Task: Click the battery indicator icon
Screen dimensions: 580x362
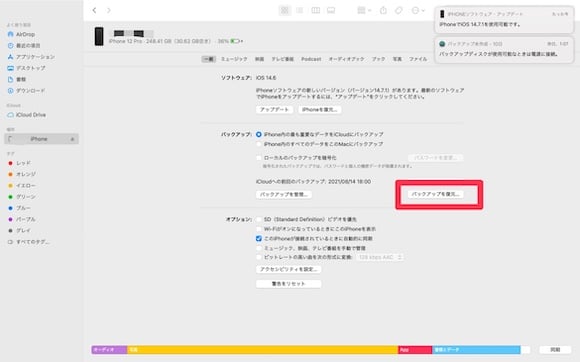Action: click(x=236, y=41)
